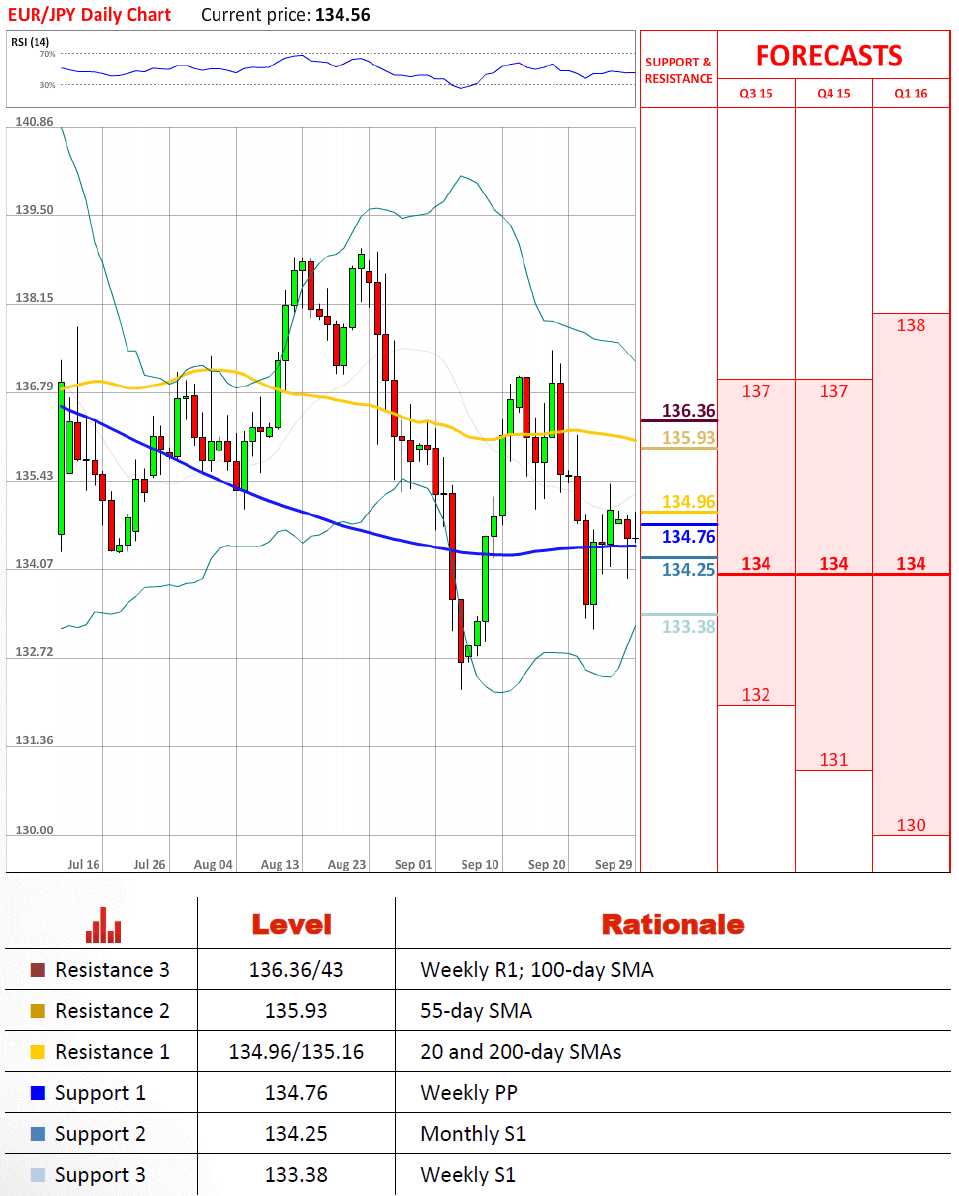The image size is (959, 1196).
Task: Select the 'EUR/JPY Daily Chart' title
Action: click(x=89, y=15)
